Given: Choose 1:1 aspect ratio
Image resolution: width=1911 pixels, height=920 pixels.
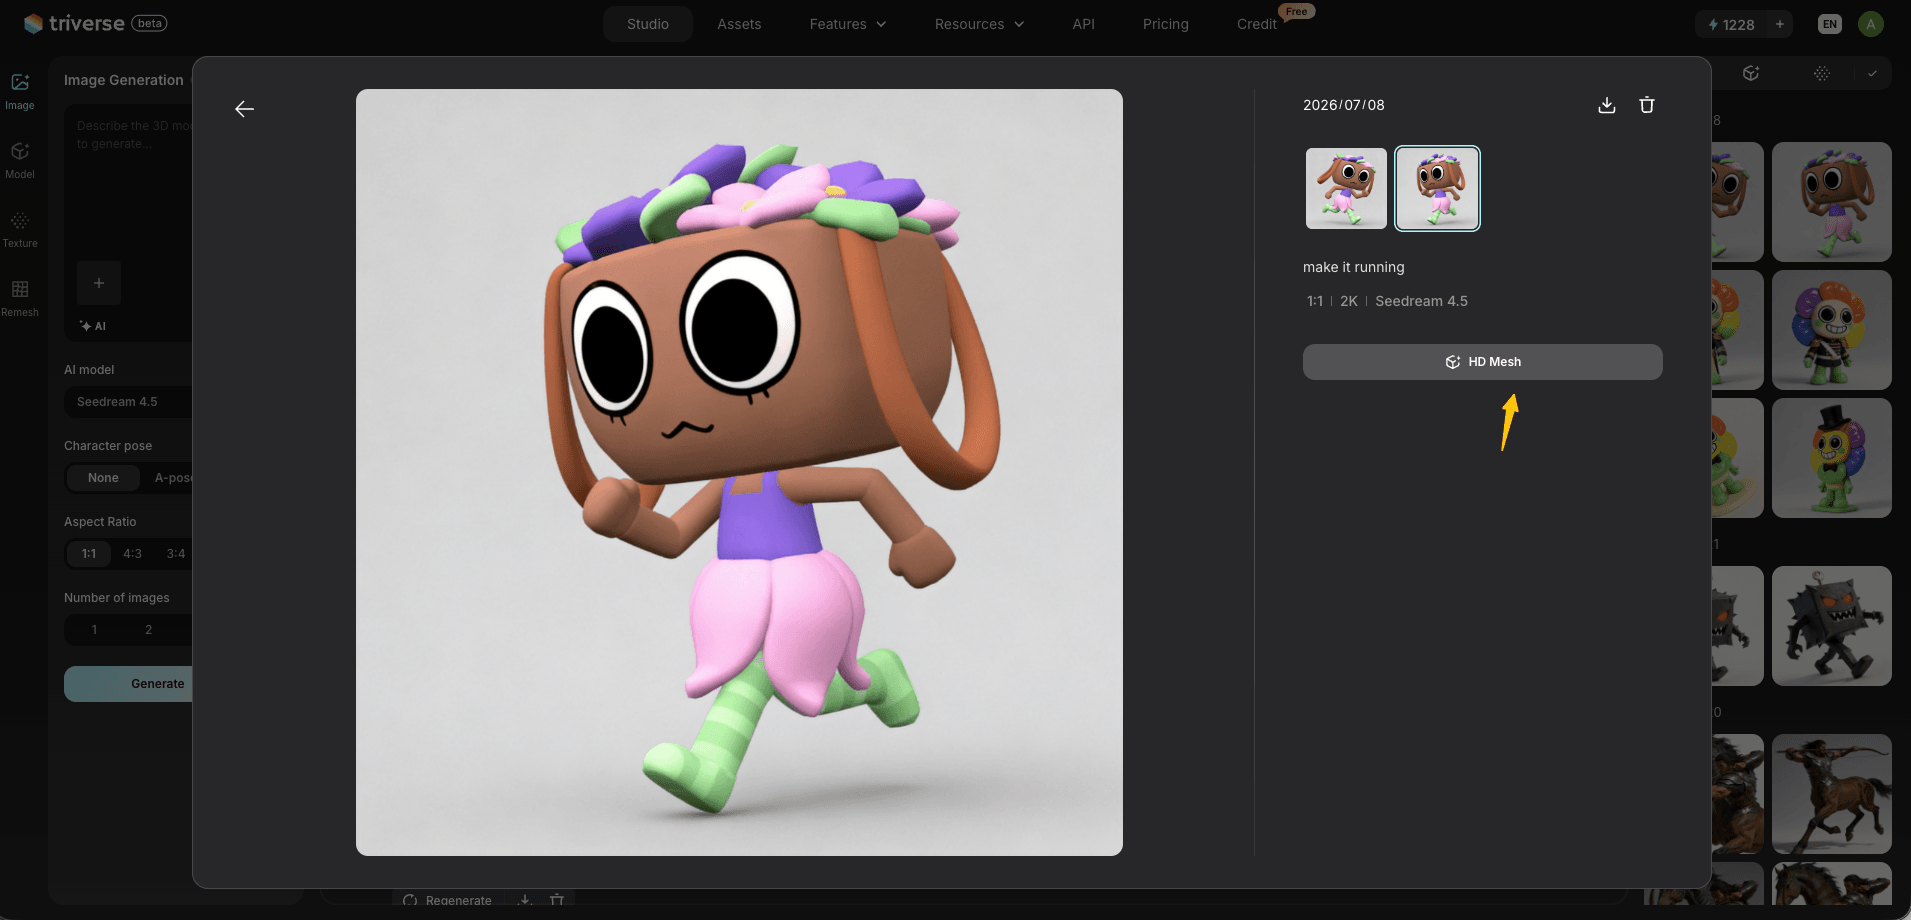Looking at the screenshot, I should (89, 554).
